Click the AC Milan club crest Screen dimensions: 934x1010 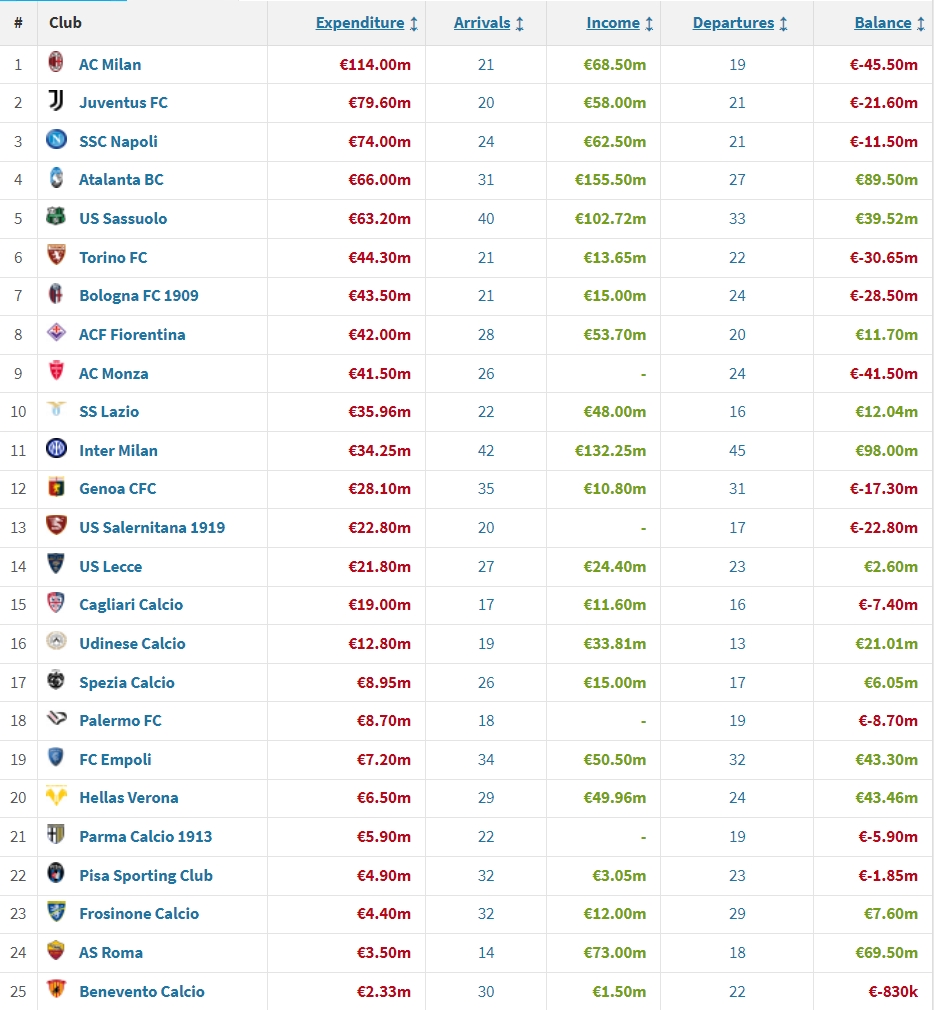point(56,62)
